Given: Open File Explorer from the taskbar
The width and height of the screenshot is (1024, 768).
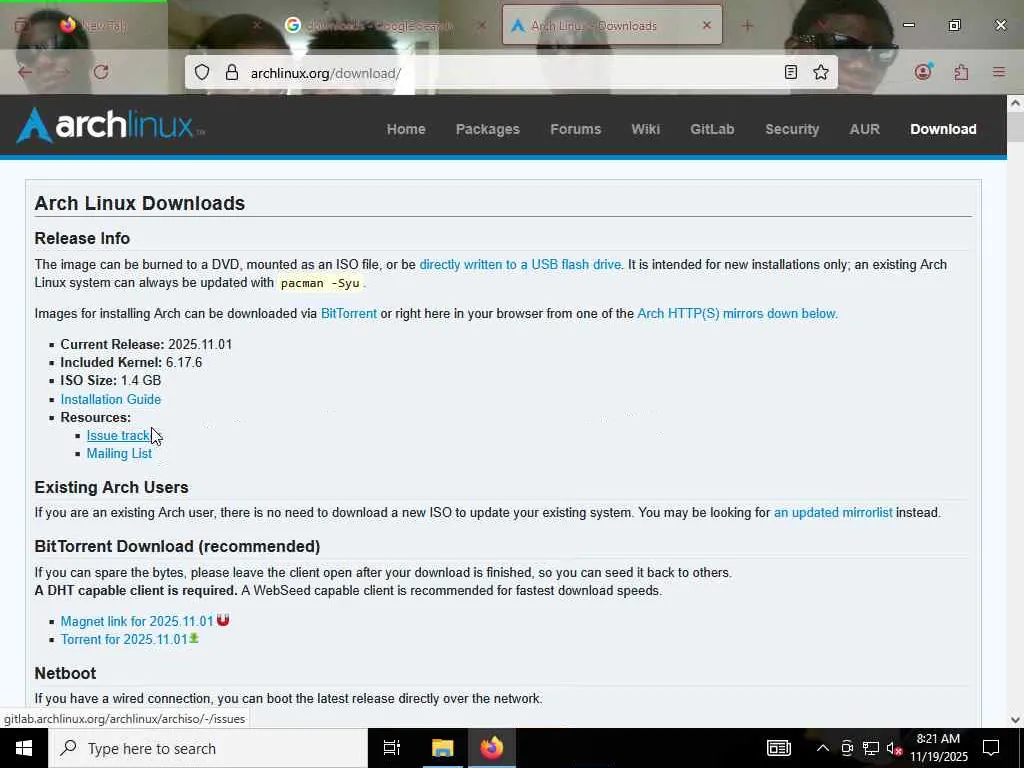Looking at the screenshot, I should pyautogui.click(x=442, y=748).
